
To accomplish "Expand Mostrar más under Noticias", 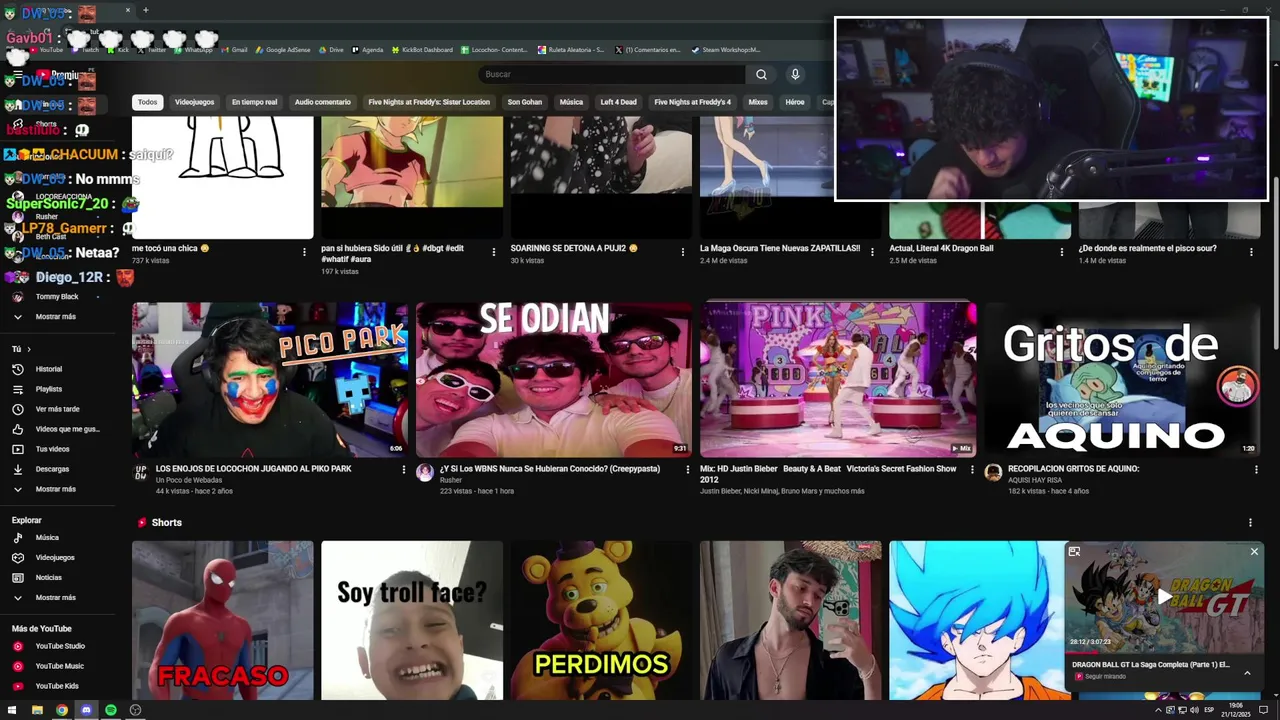I will pyautogui.click(x=55, y=597).
